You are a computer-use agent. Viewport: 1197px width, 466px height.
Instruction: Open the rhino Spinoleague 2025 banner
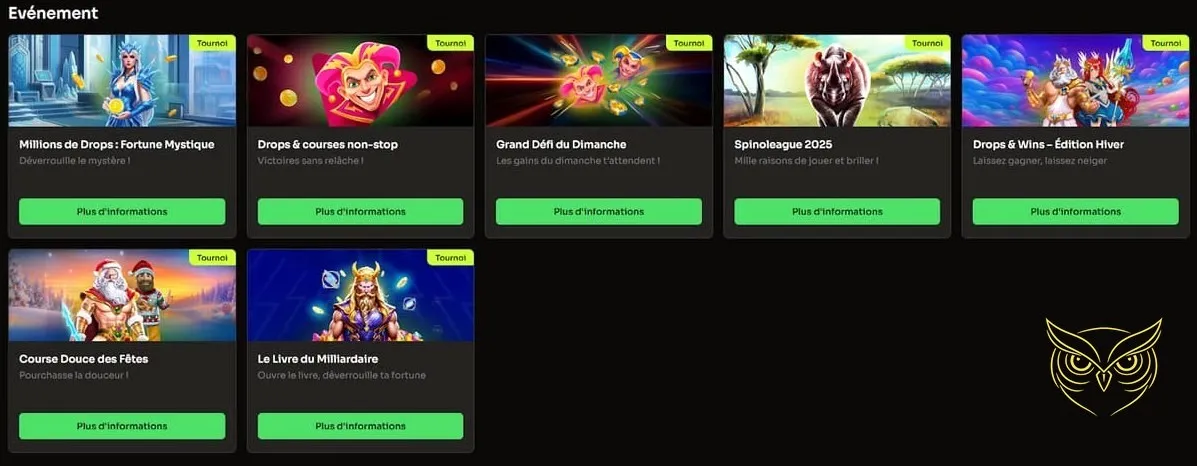click(837, 81)
